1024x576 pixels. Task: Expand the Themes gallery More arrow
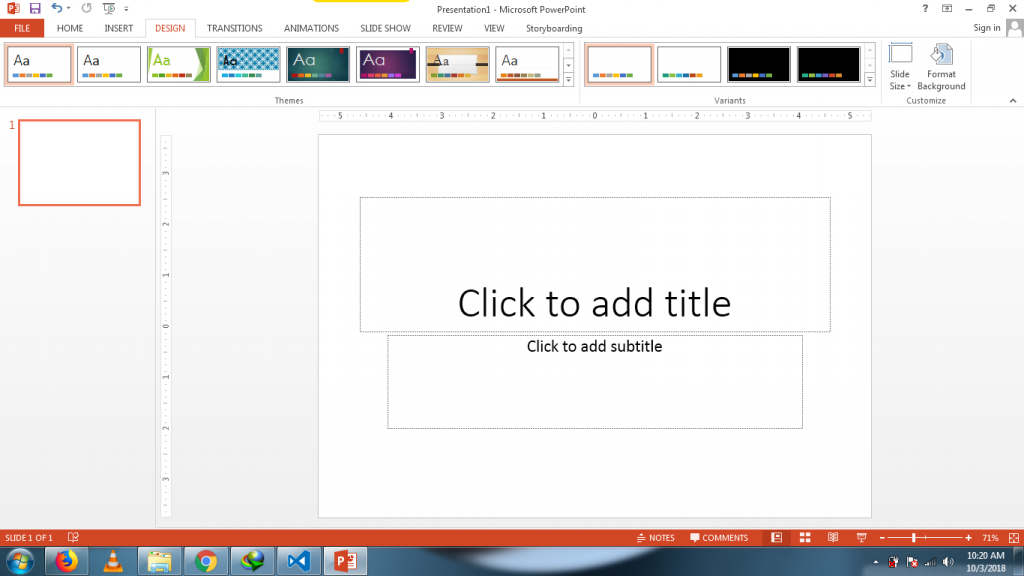(x=568, y=80)
